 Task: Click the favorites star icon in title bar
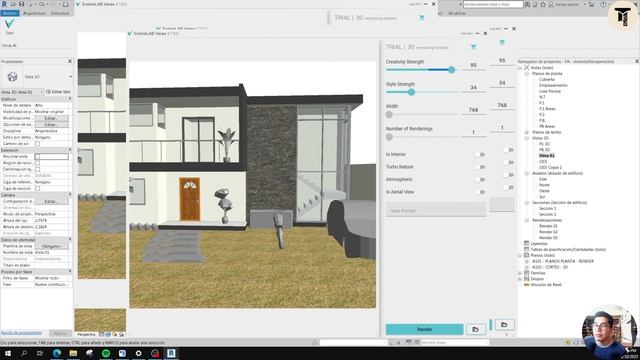click(x=543, y=4)
